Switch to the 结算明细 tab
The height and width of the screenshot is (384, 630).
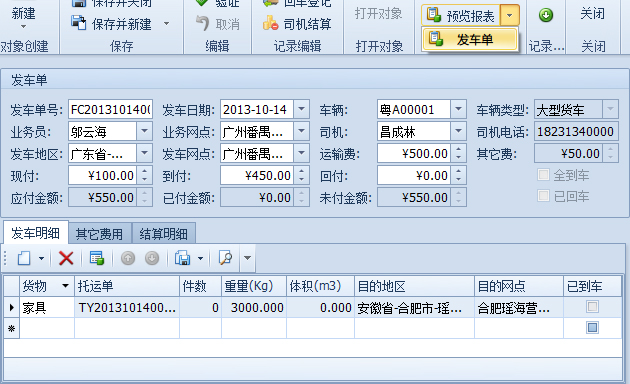[x=164, y=234]
